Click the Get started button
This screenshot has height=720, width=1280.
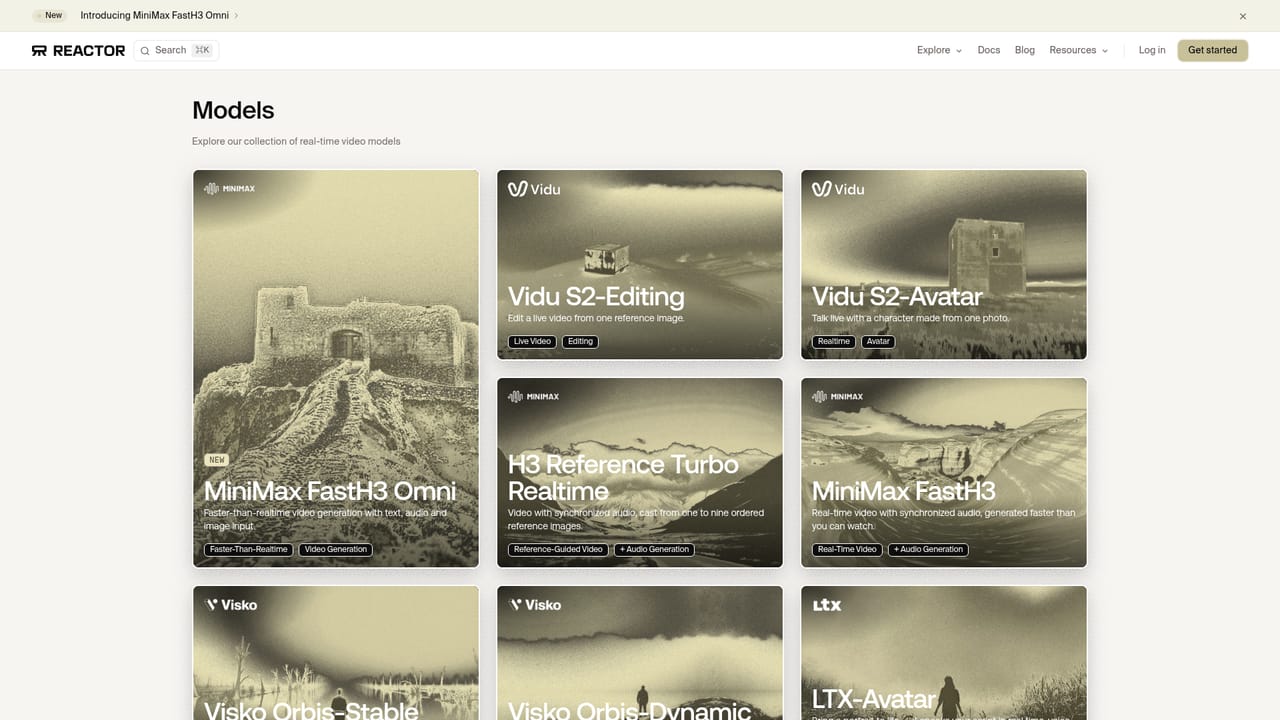(x=1212, y=50)
